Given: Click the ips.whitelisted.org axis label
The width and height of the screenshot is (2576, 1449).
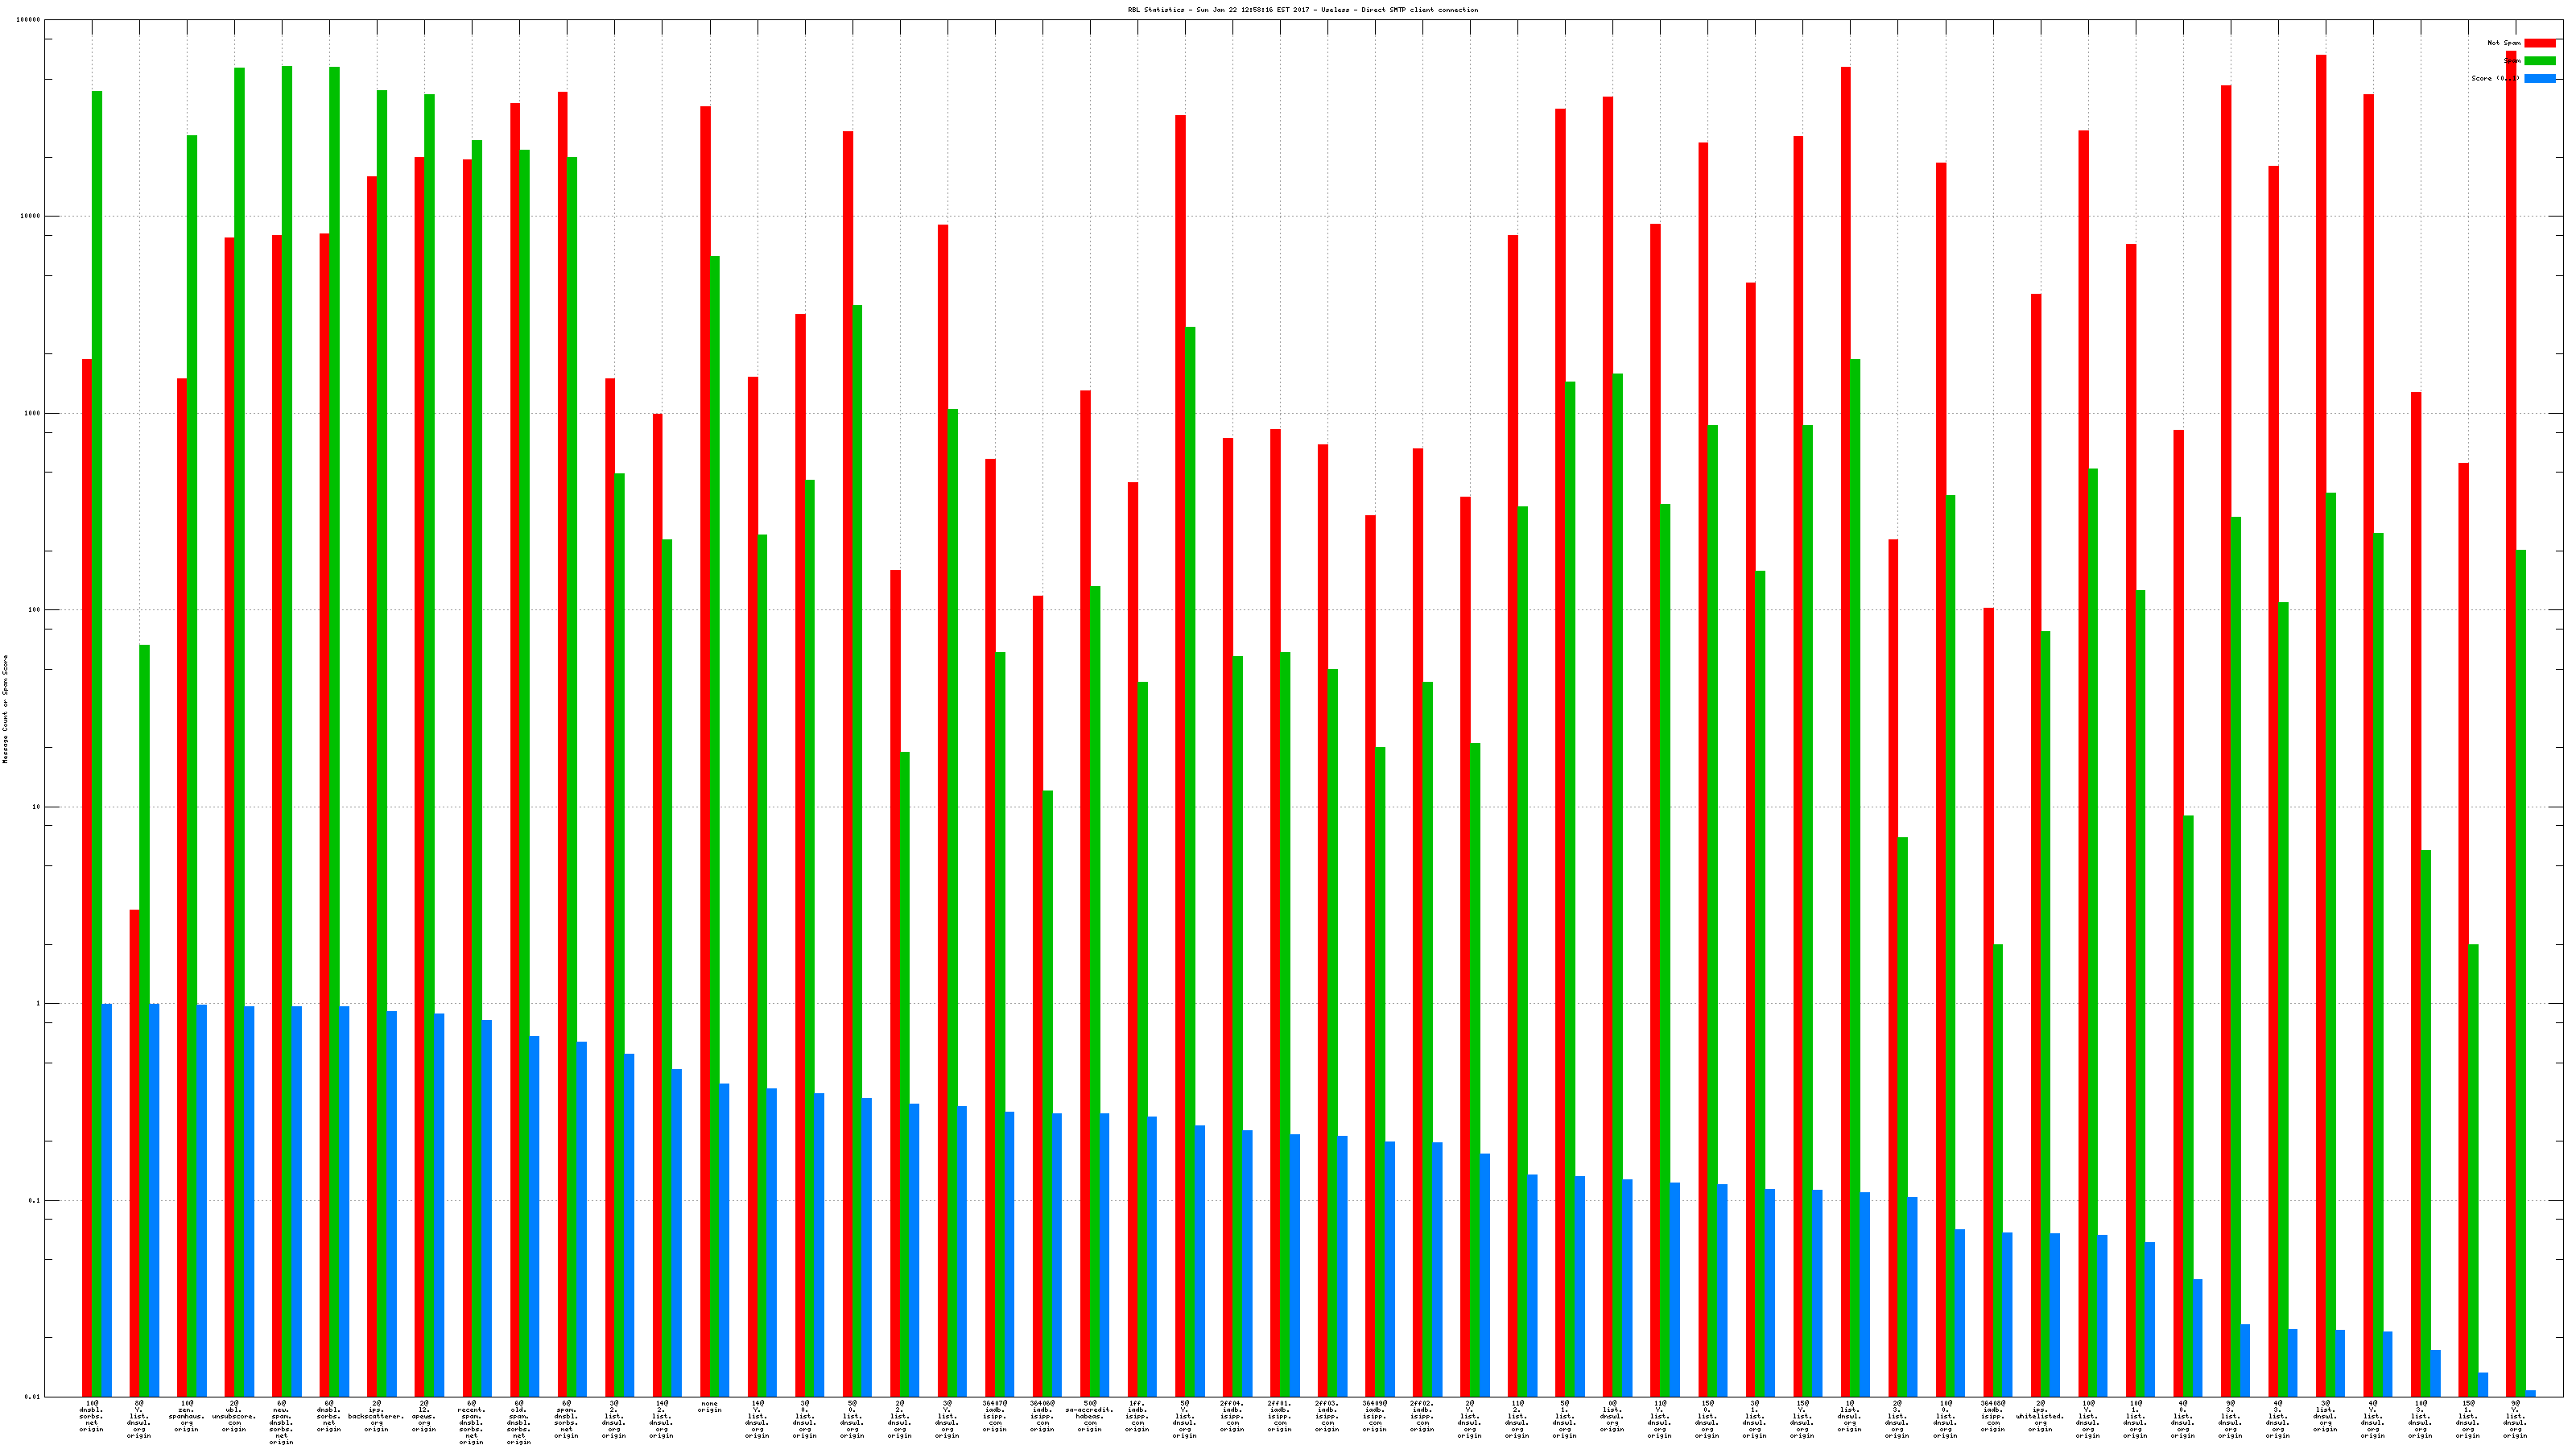Looking at the screenshot, I should 2040,1416.
